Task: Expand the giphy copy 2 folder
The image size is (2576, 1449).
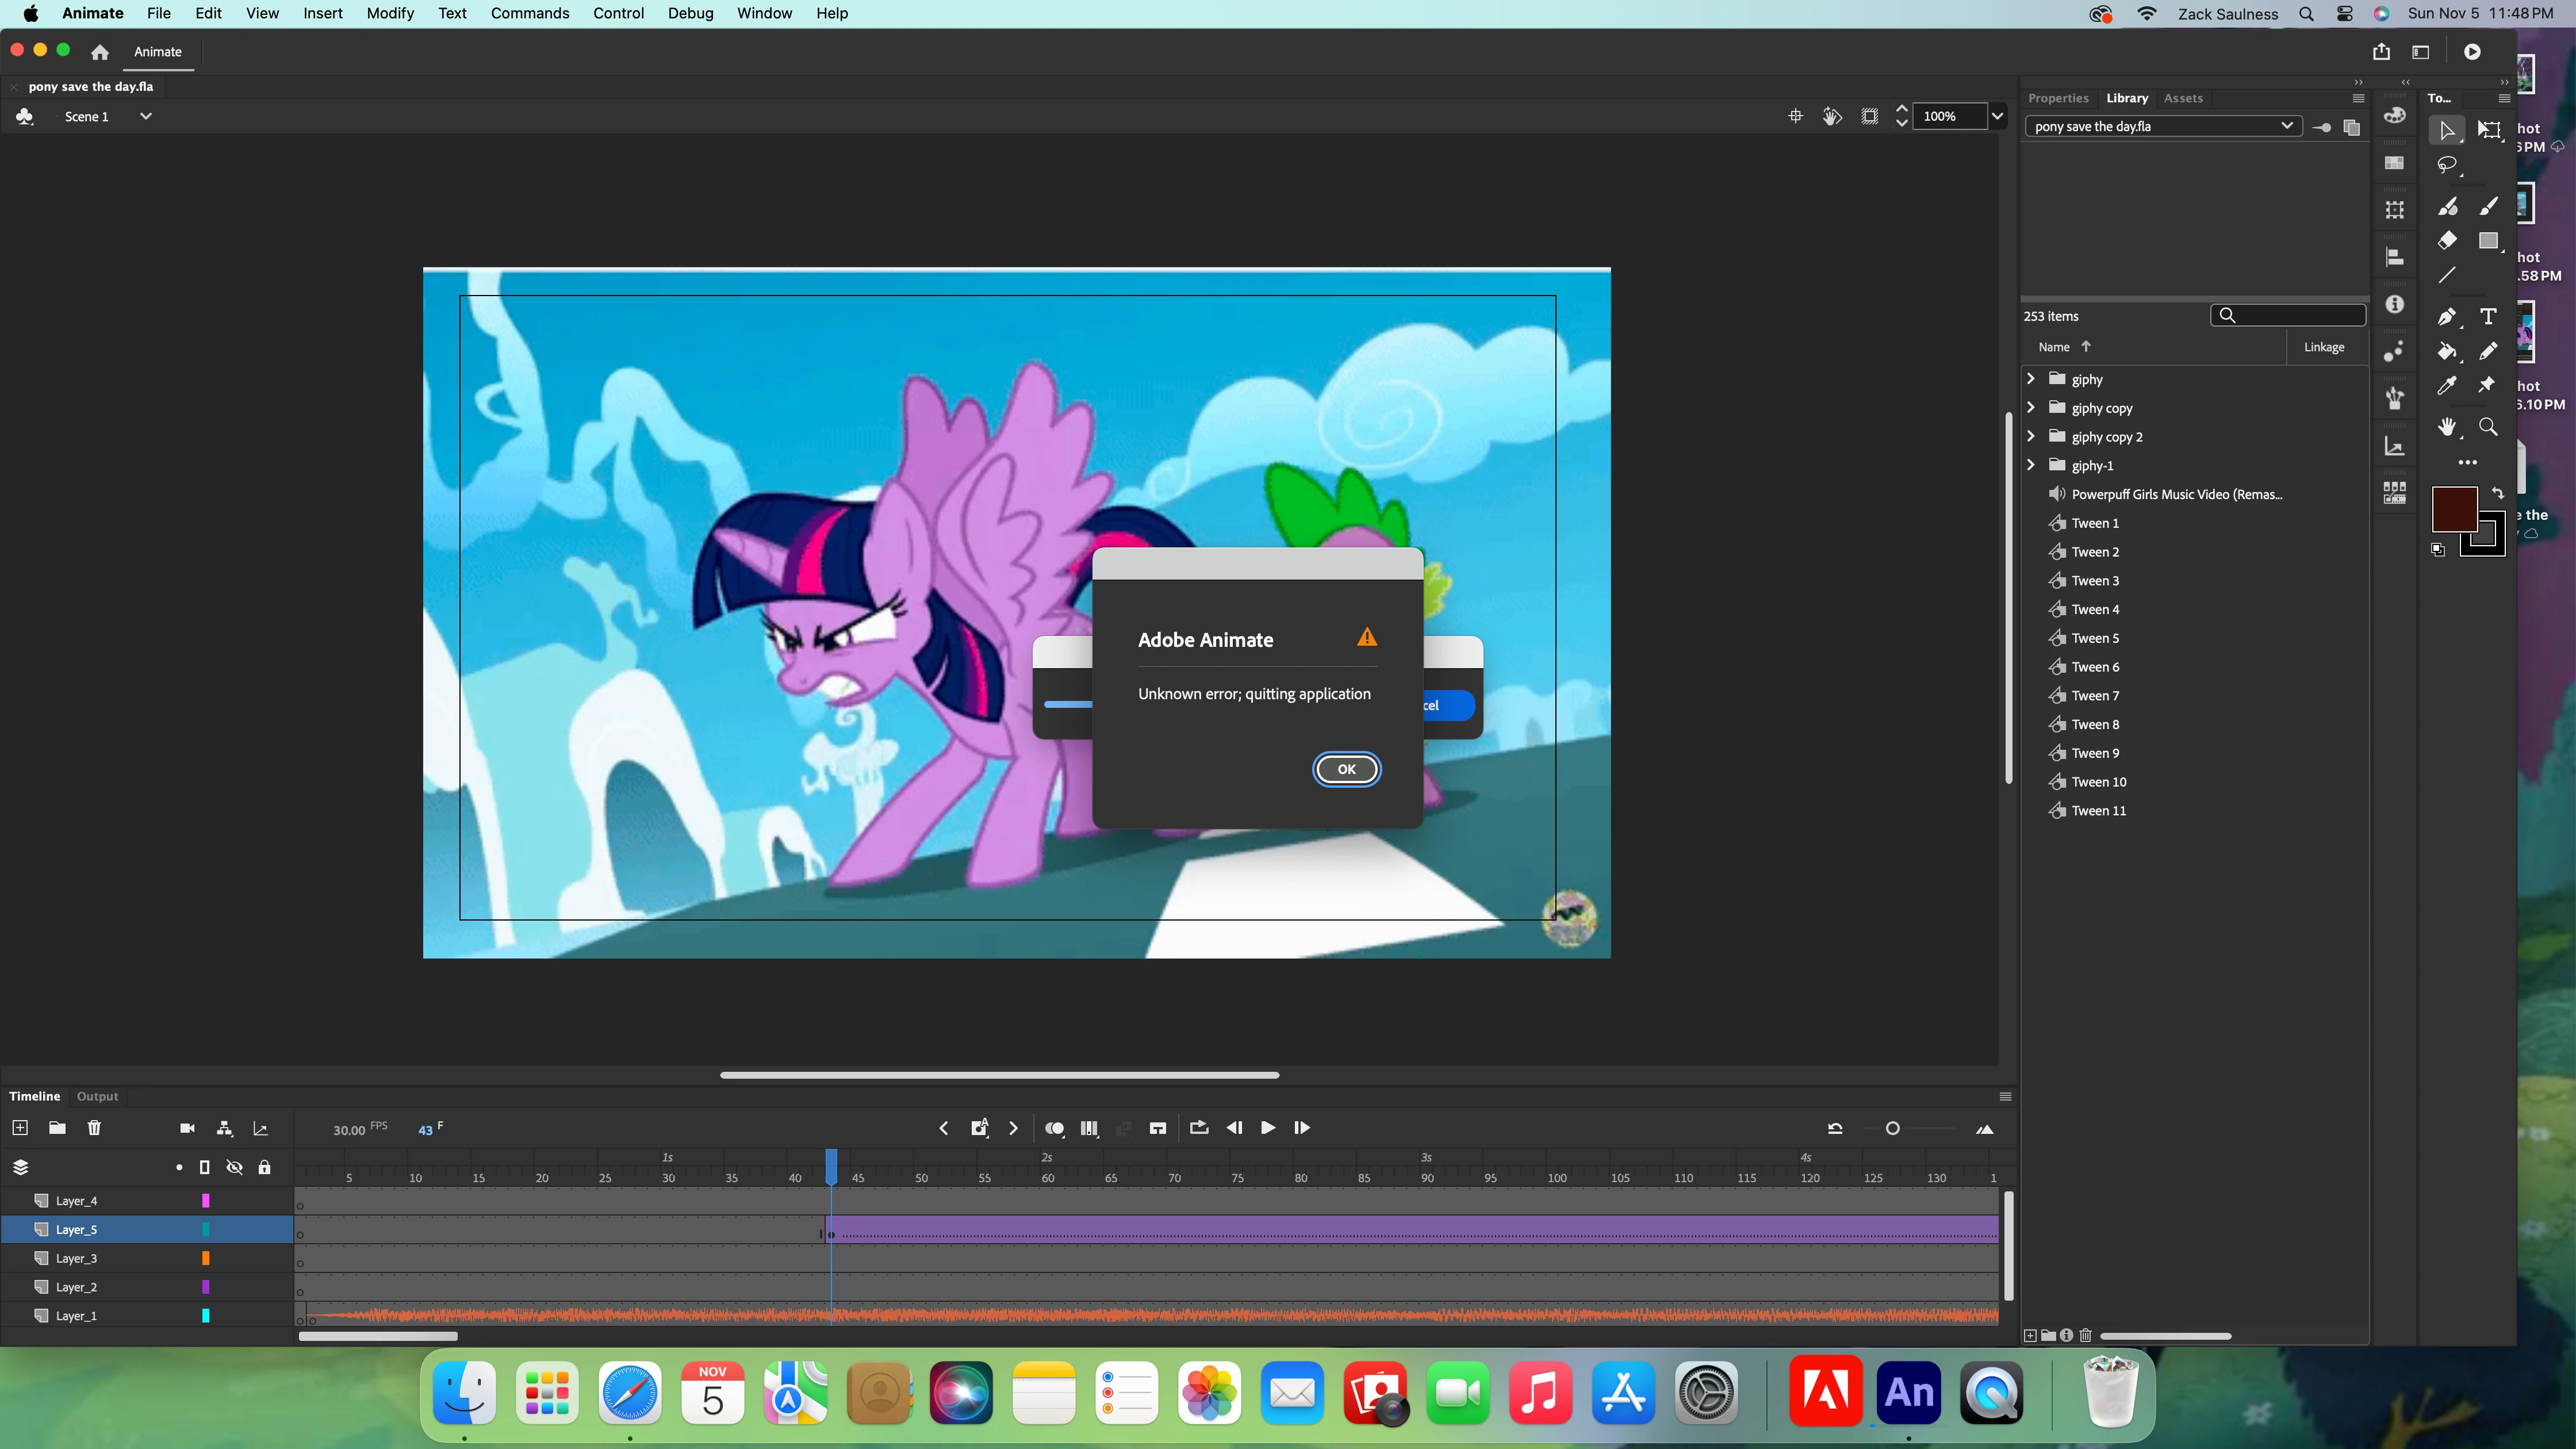Action: pyautogui.click(x=2030, y=436)
